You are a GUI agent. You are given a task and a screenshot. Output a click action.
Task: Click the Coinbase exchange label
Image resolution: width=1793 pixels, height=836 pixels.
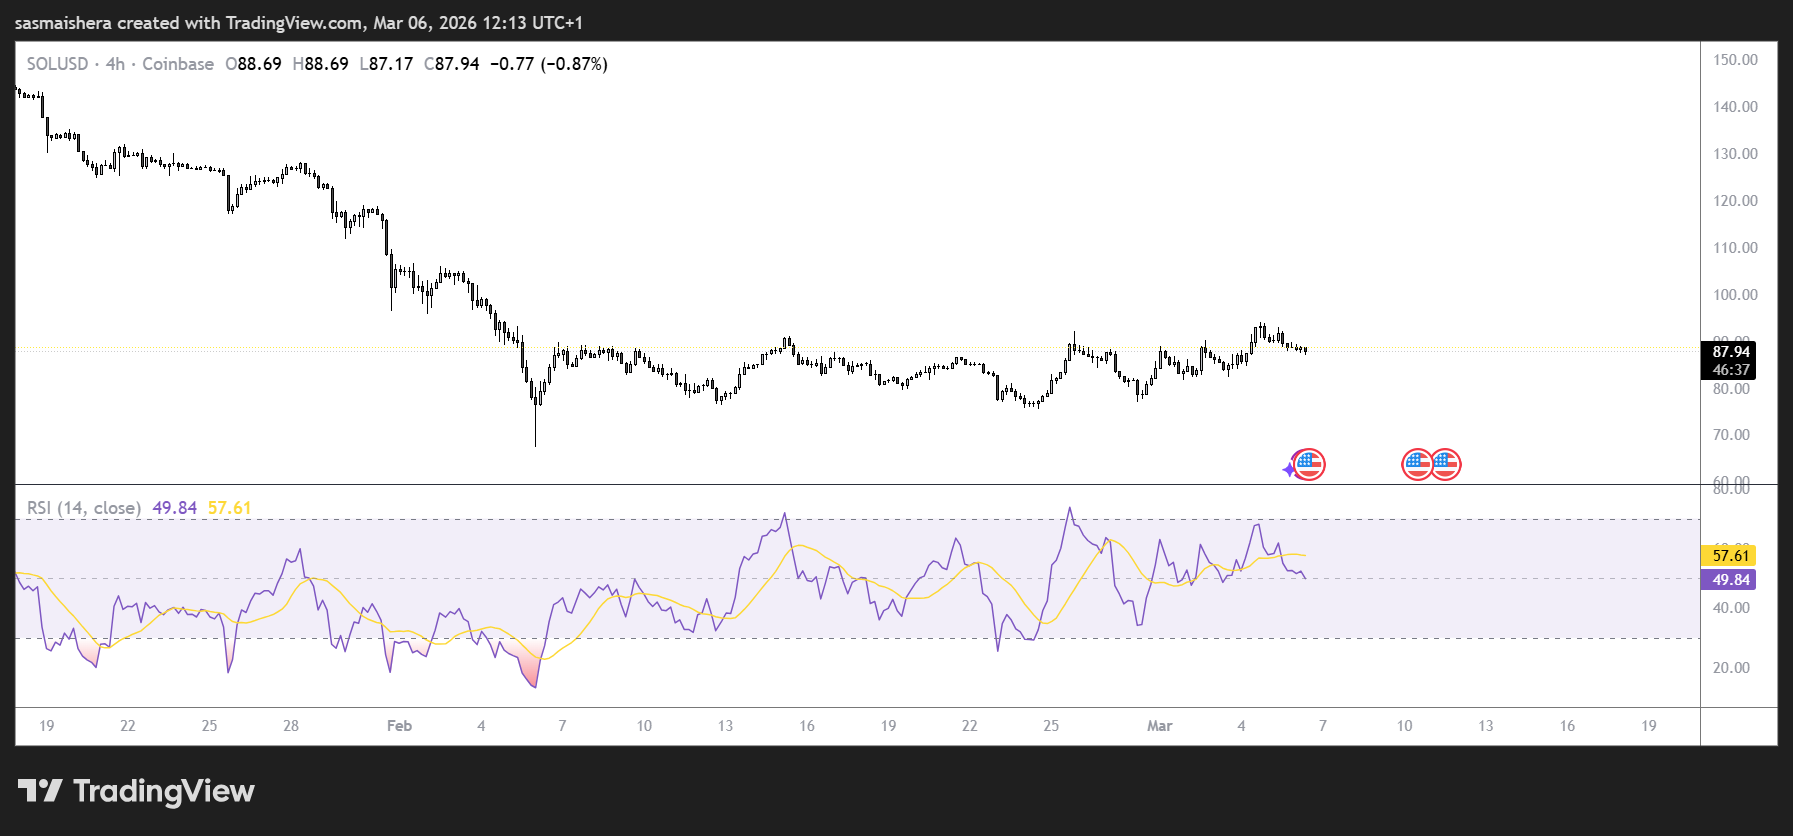(x=178, y=64)
